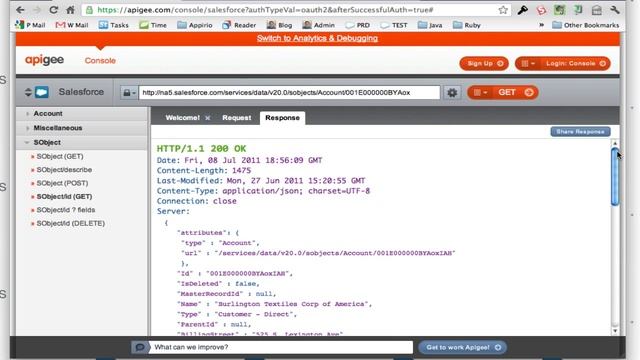Open the Appirio bookmarks folder

click(x=195, y=25)
